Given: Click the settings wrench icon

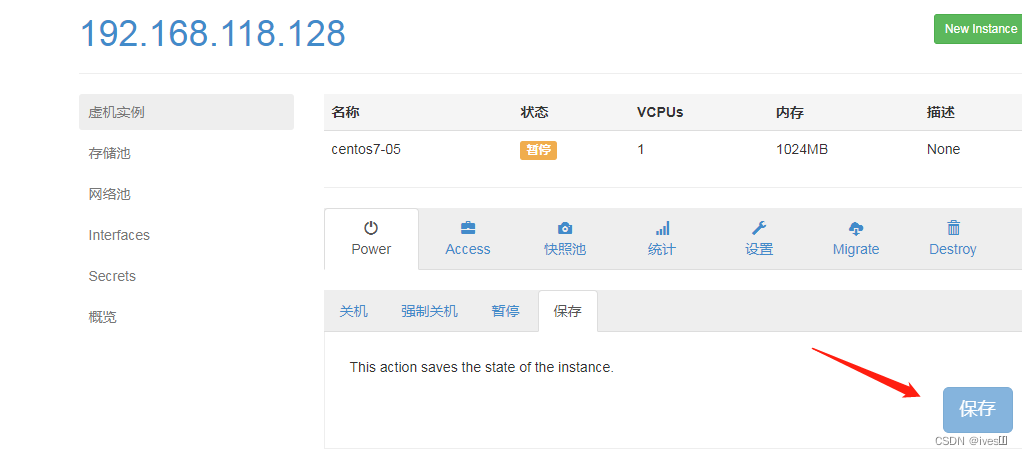Looking at the screenshot, I should pos(759,228).
